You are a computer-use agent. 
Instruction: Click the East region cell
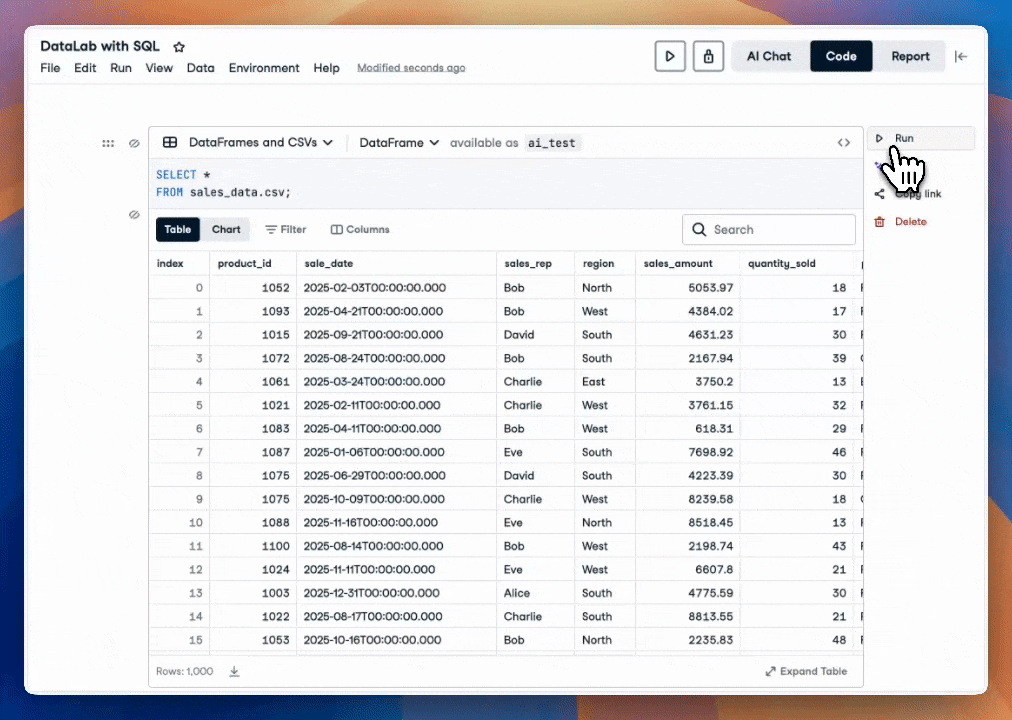coord(605,382)
